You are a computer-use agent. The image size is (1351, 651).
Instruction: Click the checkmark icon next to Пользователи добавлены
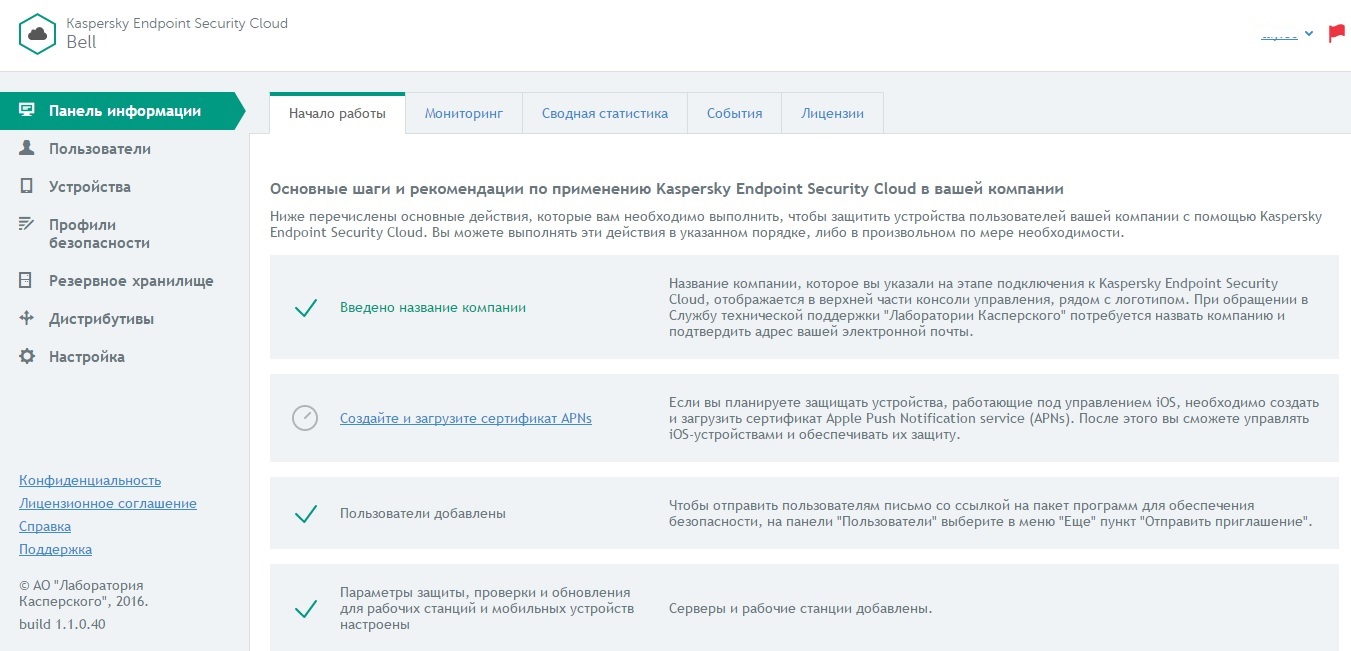click(x=306, y=514)
